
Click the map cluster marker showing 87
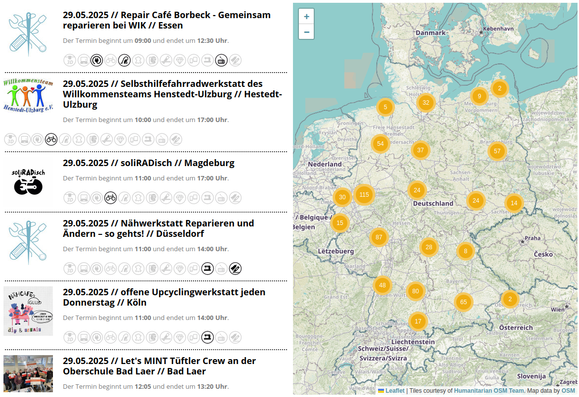(378, 237)
